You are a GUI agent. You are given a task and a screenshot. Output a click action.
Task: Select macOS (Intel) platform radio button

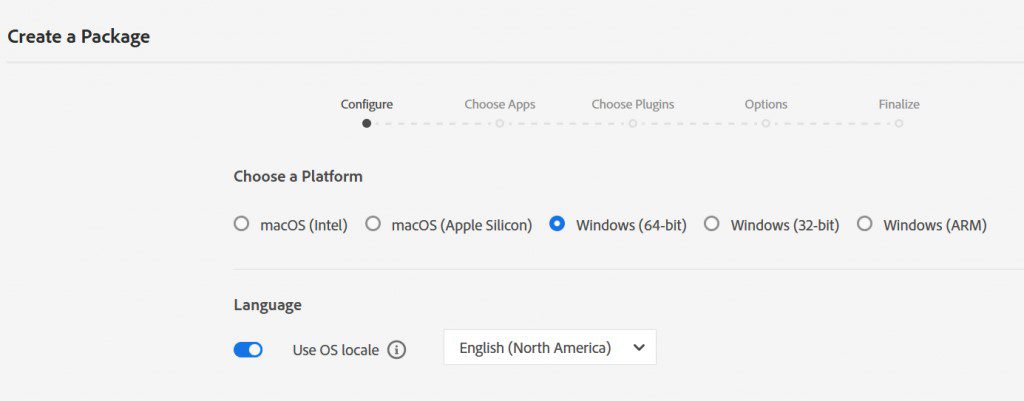click(x=241, y=224)
